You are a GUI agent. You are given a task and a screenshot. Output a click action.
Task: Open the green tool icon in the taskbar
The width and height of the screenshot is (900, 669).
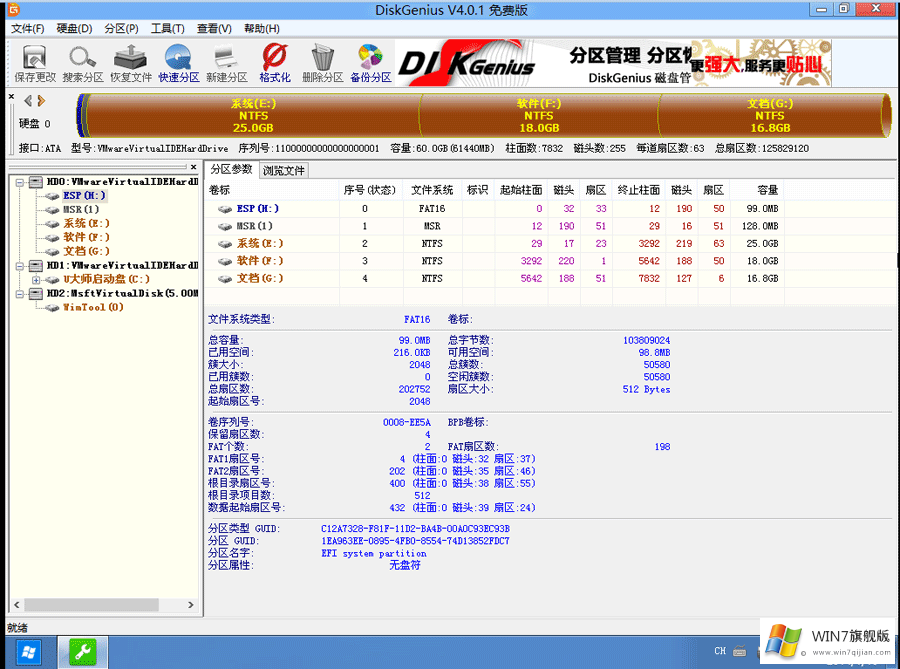(81, 651)
